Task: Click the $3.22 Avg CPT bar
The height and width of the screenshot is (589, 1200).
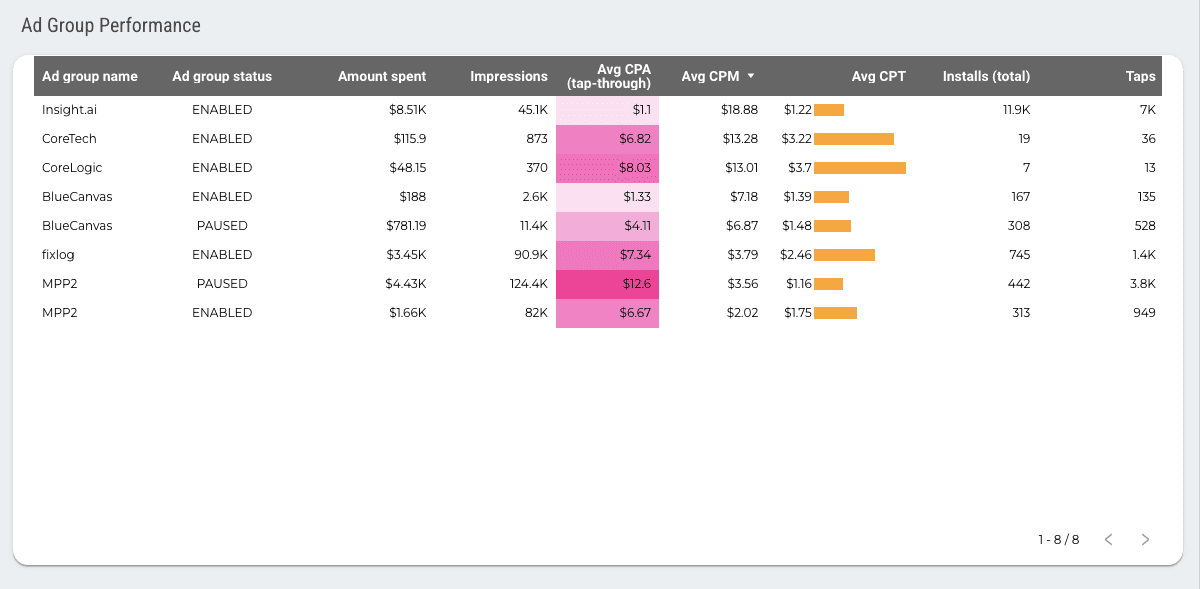Action: coord(854,139)
